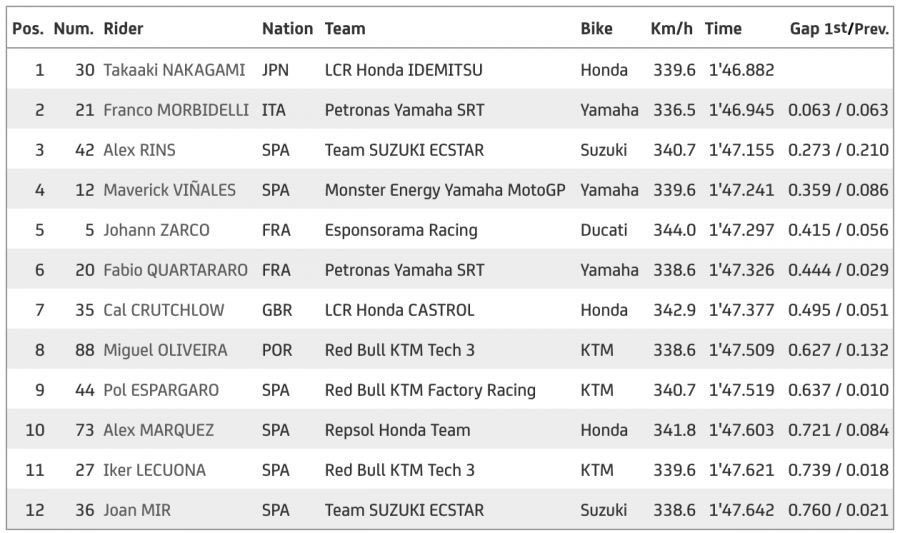This screenshot has height=533, width=900.
Task: Click the Pos. column header
Action: click(27, 29)
